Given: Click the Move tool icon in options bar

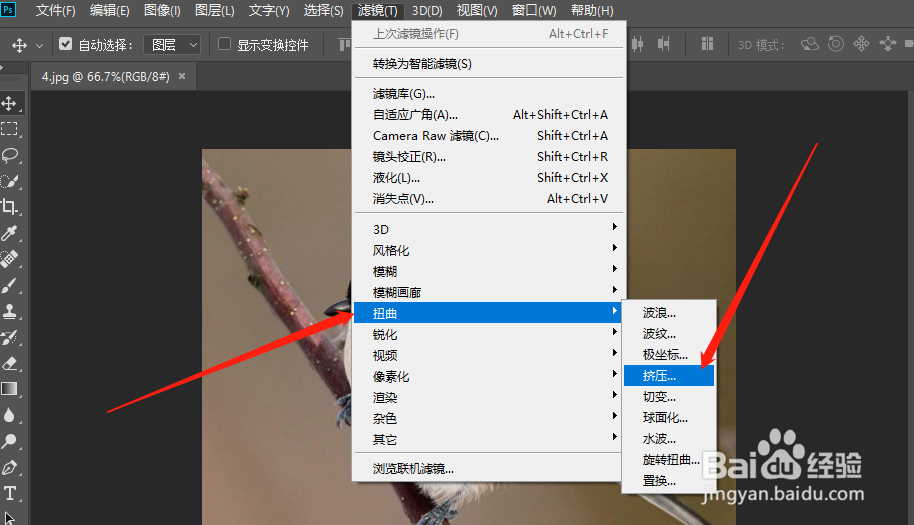Looking at the screenshot, I should click(x=19, y=45).
